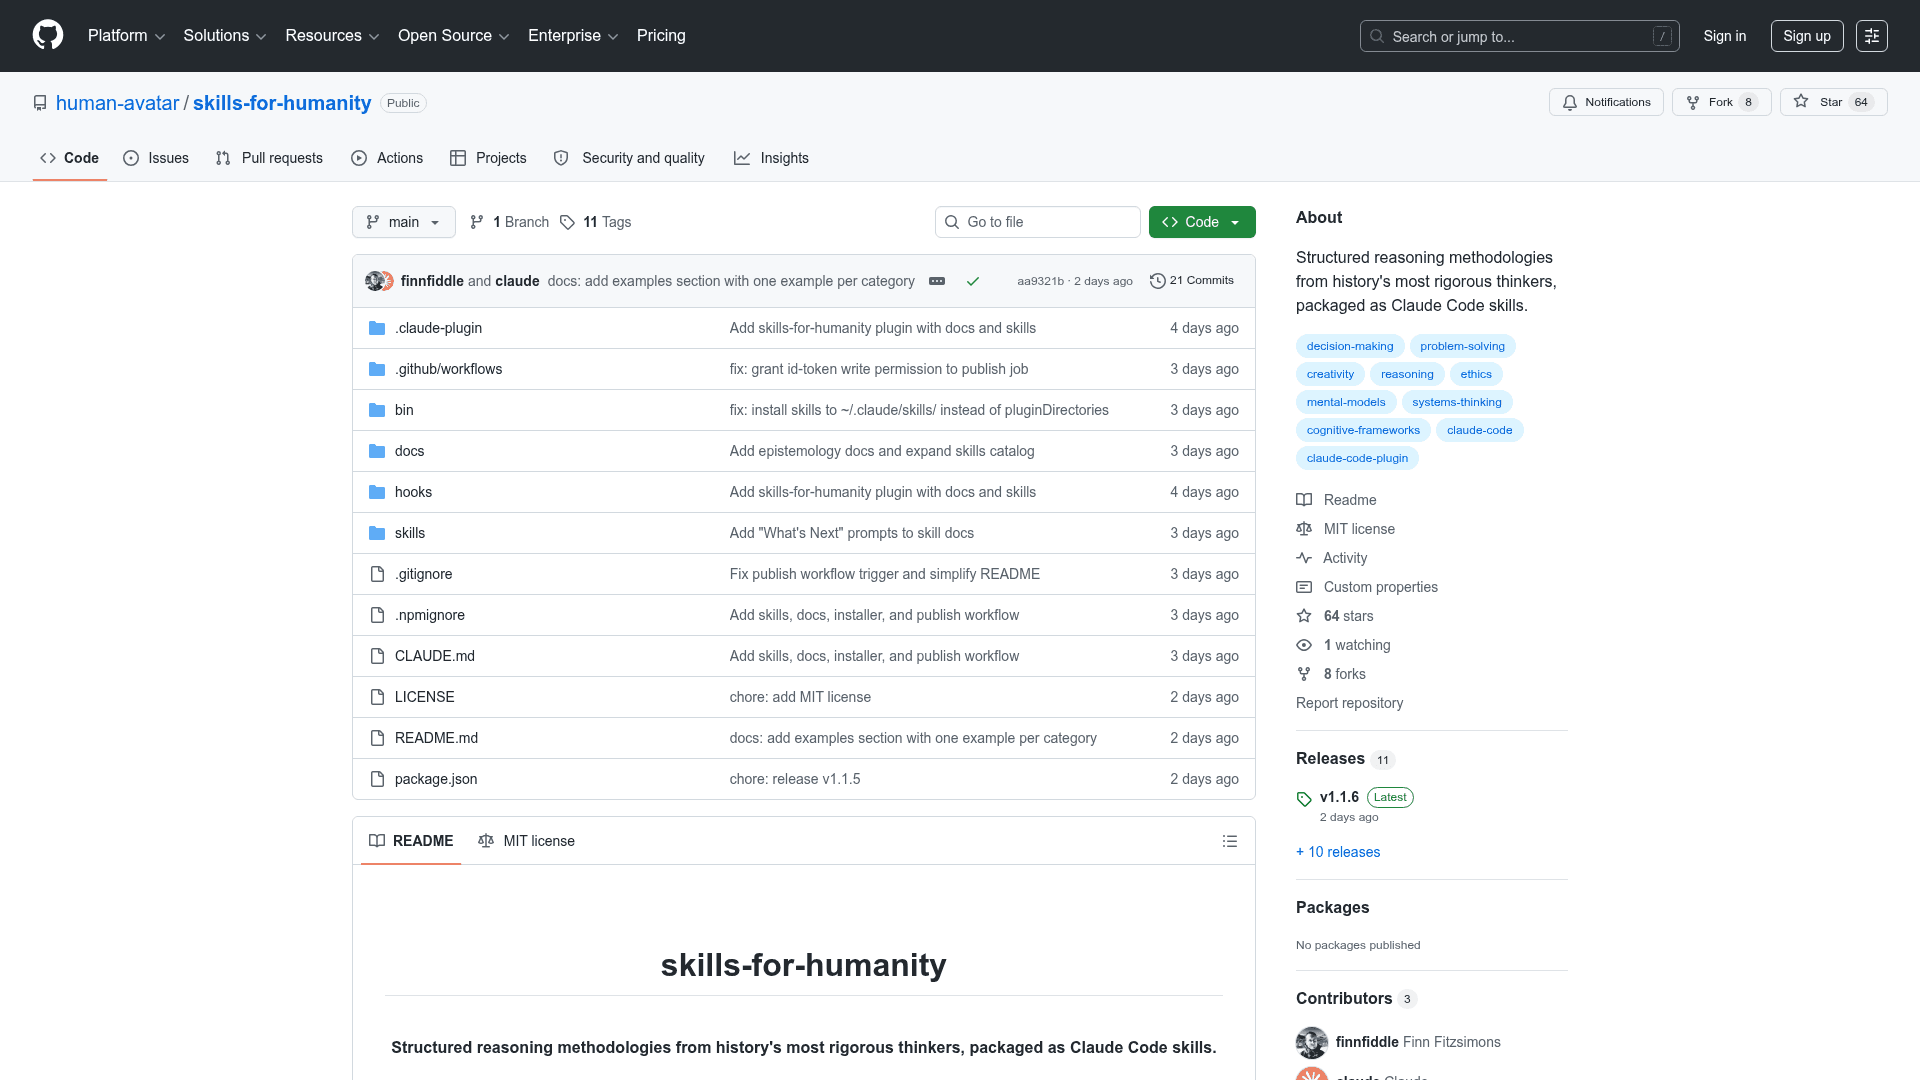The width and height of the screenshot is (1920, 1080).
Task: Switch to the Actions tab
Action: [387, 158]
